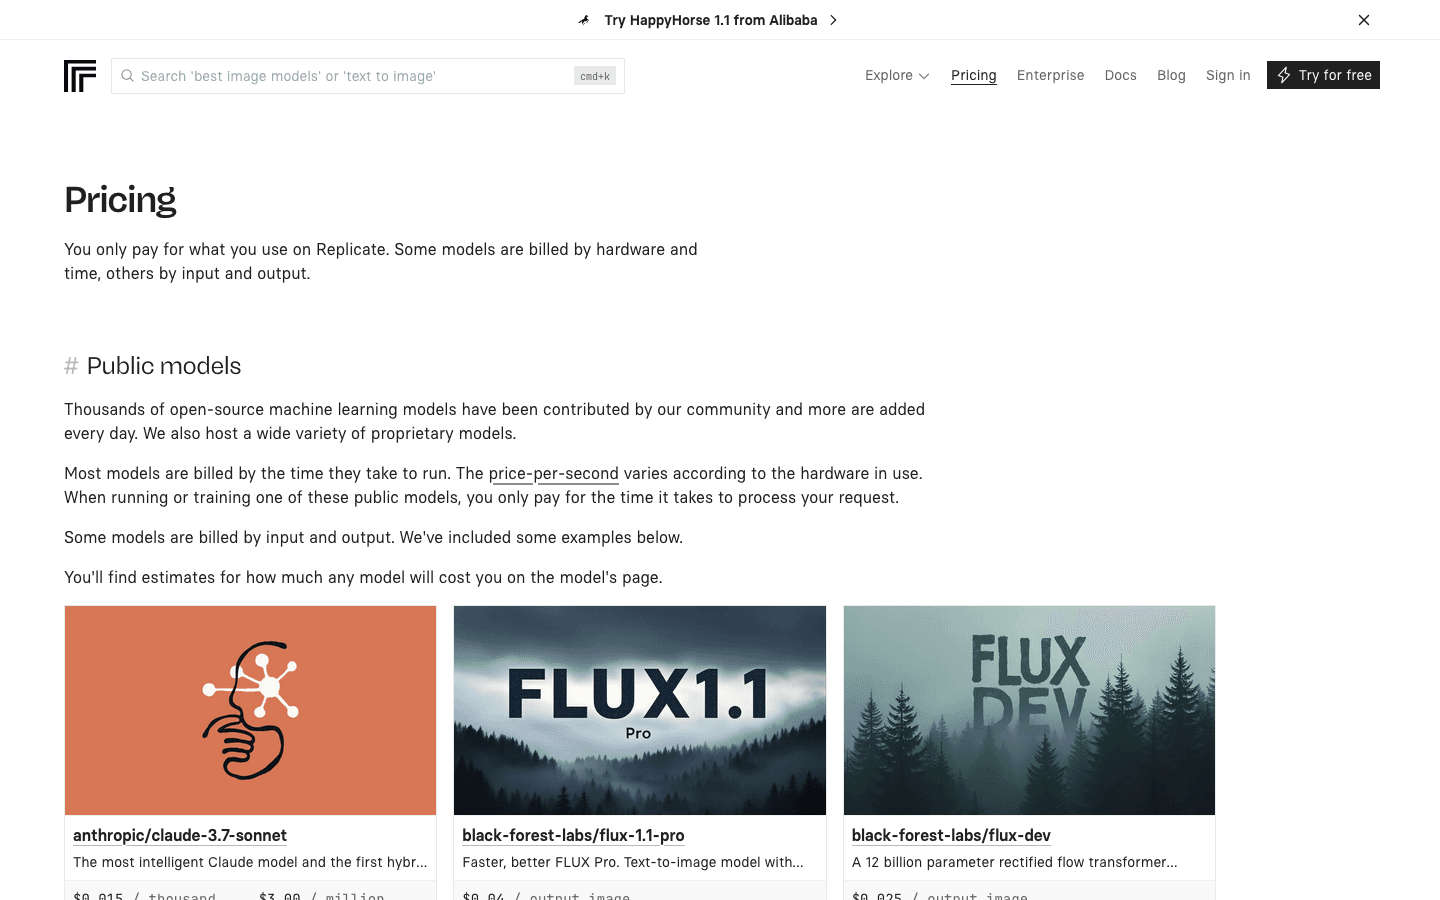Go to the Enterprise page
The image size is (1440, 900).
(x=1050, y=75)
